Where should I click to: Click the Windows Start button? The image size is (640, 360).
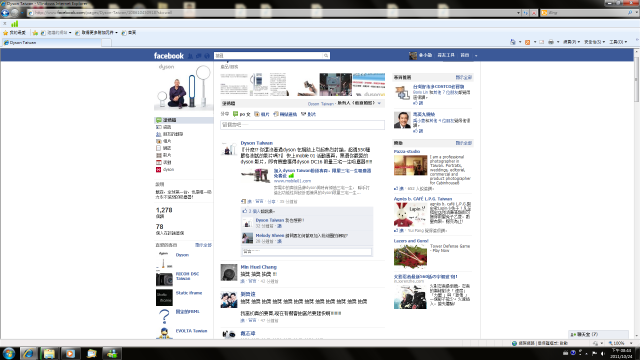(8, 353)
